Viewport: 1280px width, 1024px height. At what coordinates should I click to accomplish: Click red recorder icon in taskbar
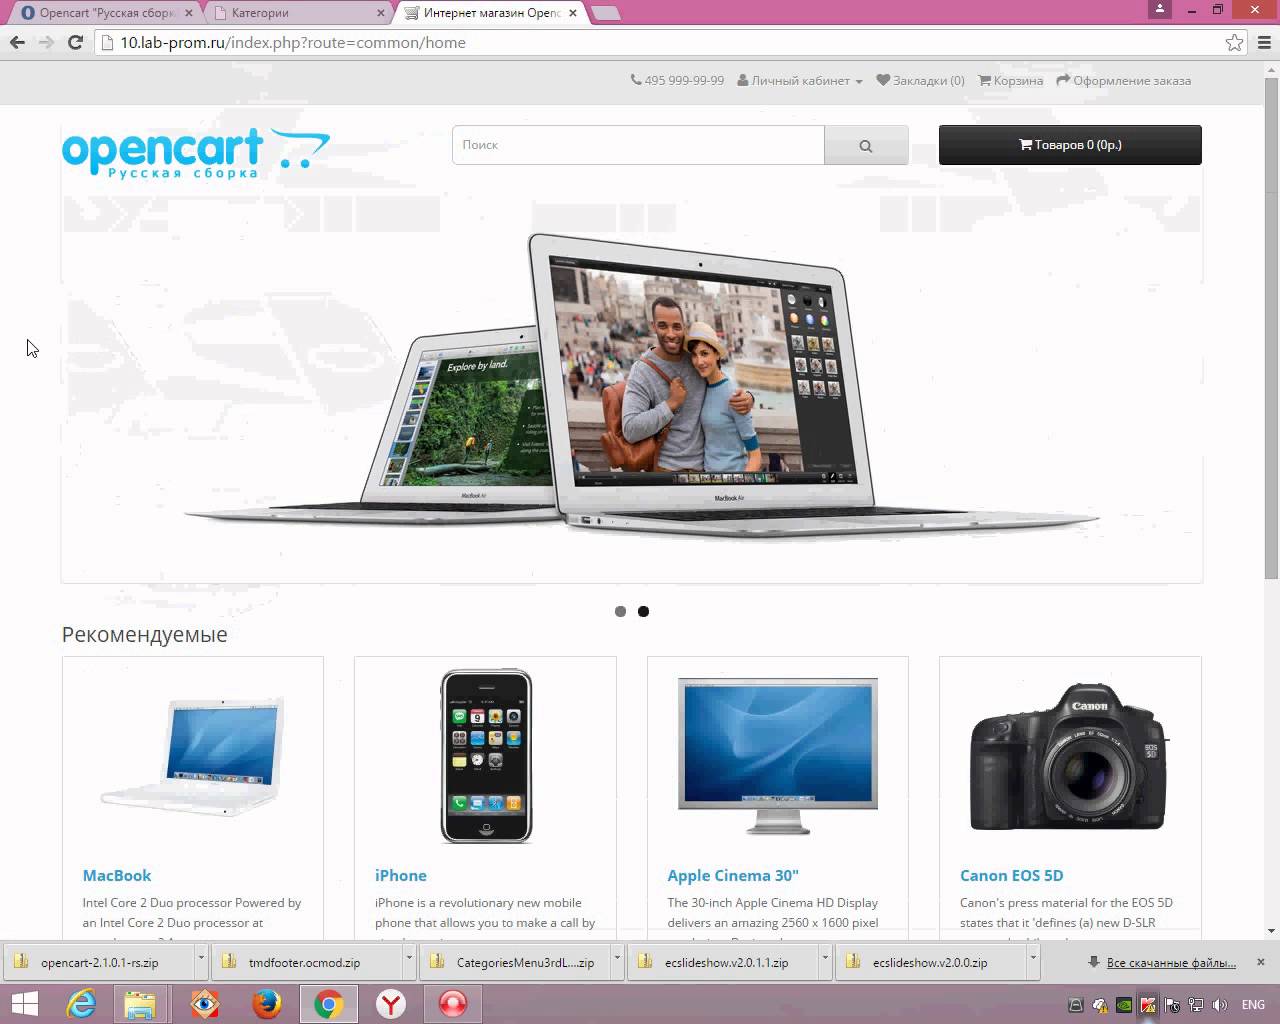[x=453, y=1004]
